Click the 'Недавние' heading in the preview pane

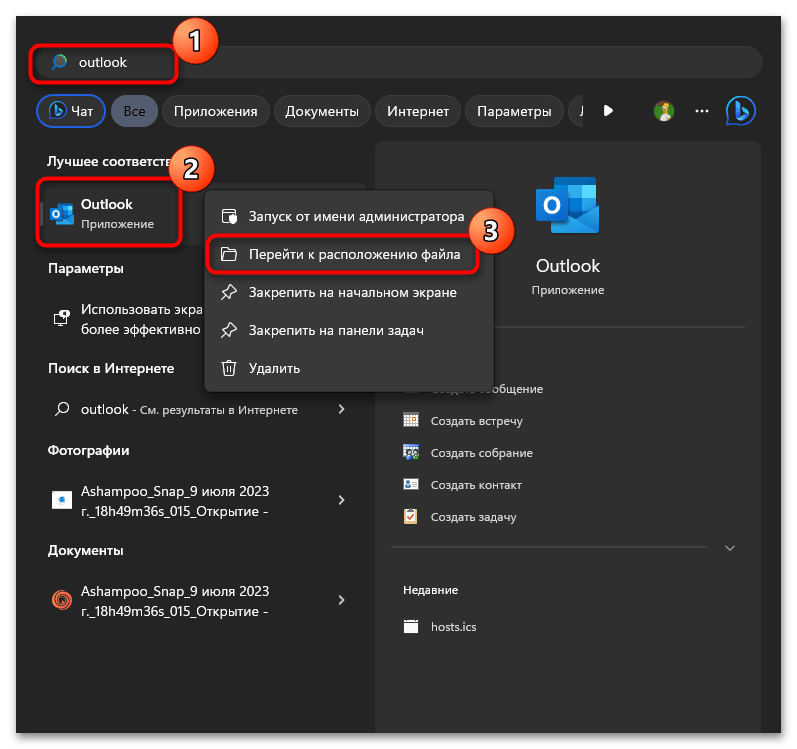pyautogui.click(x=431, y=590)
